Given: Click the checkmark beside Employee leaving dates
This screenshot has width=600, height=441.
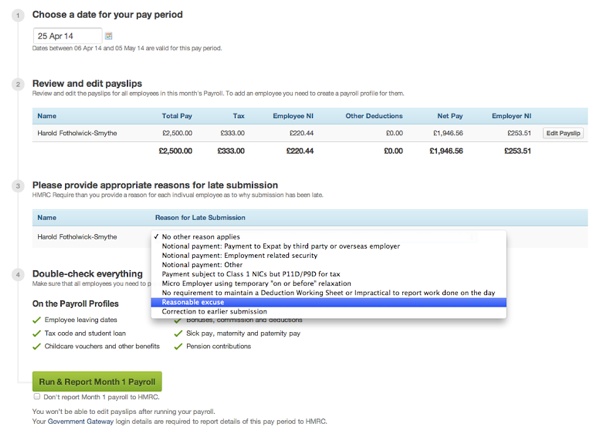Looking at the screenshot, I should 37,319.
